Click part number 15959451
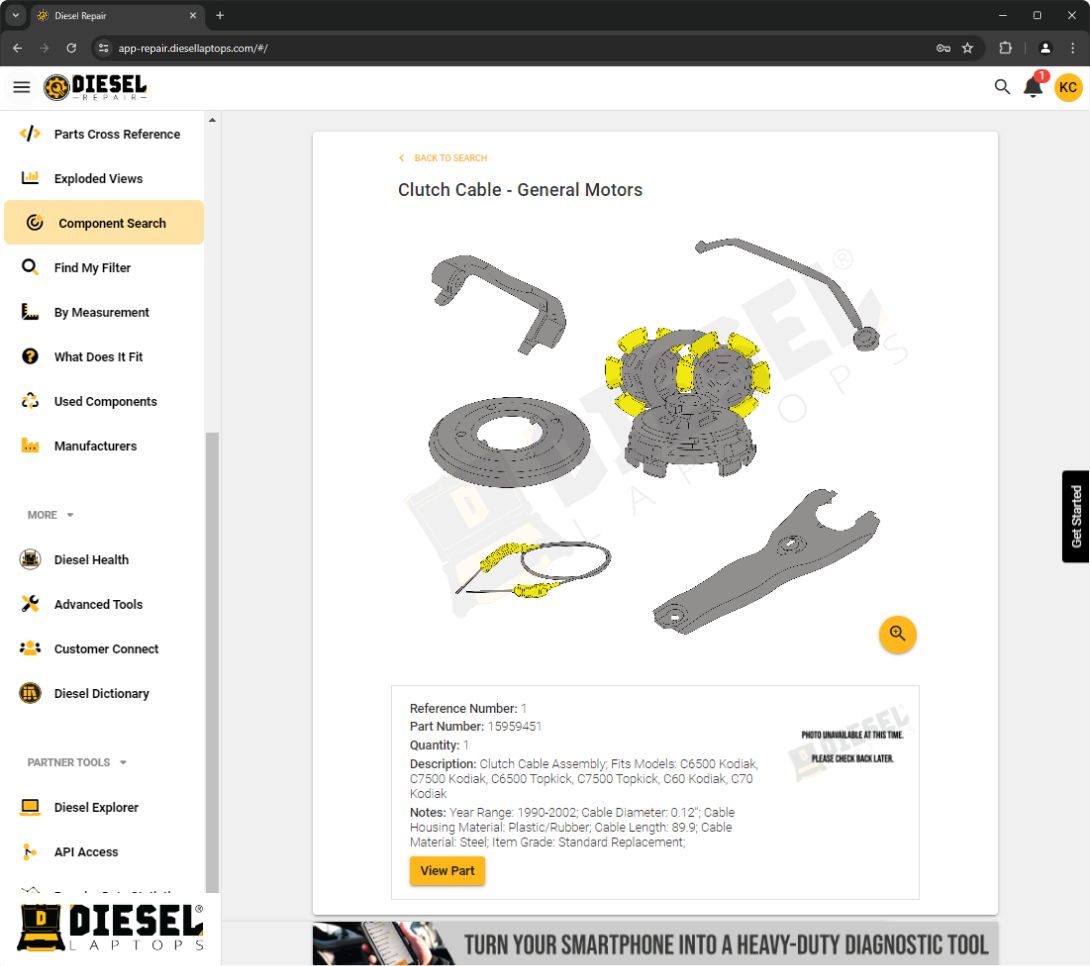Viewport: 1090px width, 966px height. pyautogui.click(x=514, y=726)
